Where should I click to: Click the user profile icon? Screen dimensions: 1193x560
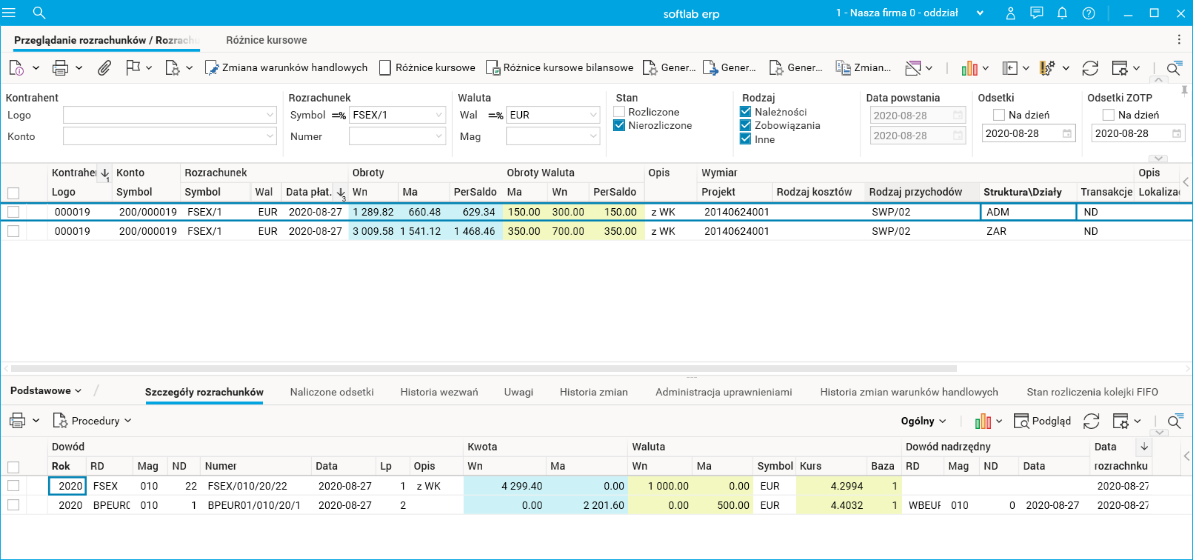(x=1012, y=13)
